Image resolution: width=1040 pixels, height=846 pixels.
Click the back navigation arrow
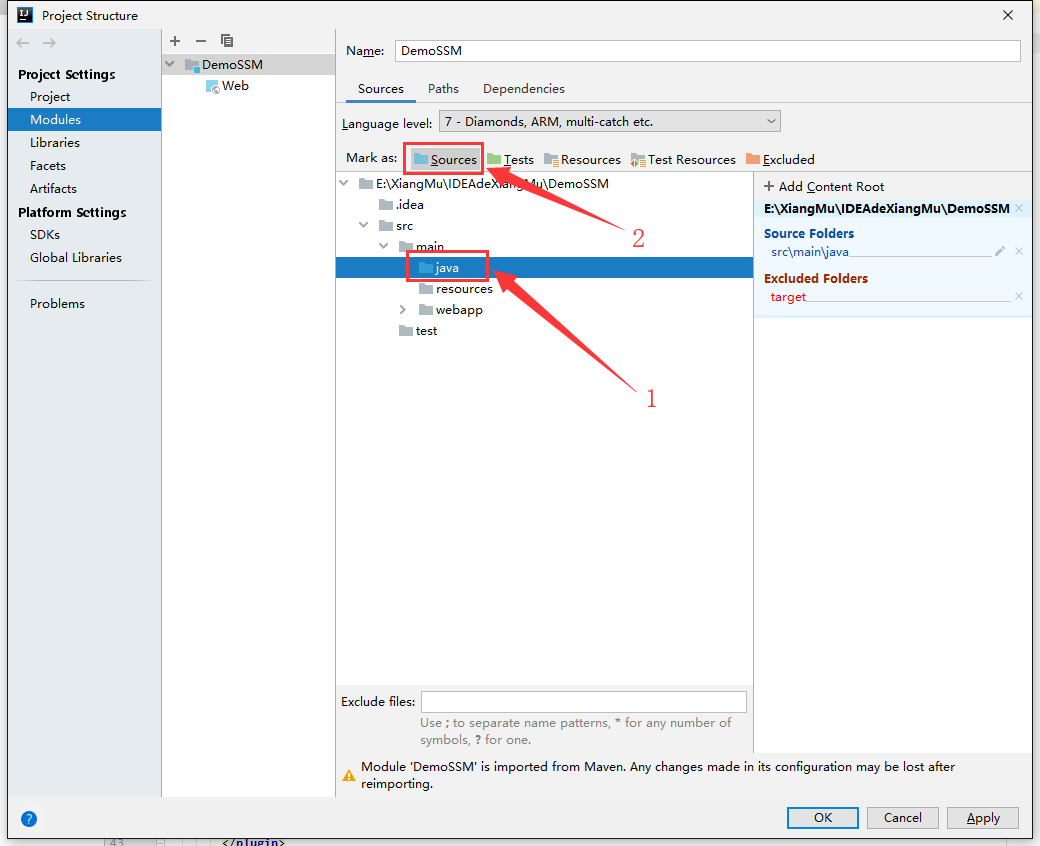click(23, 43)
